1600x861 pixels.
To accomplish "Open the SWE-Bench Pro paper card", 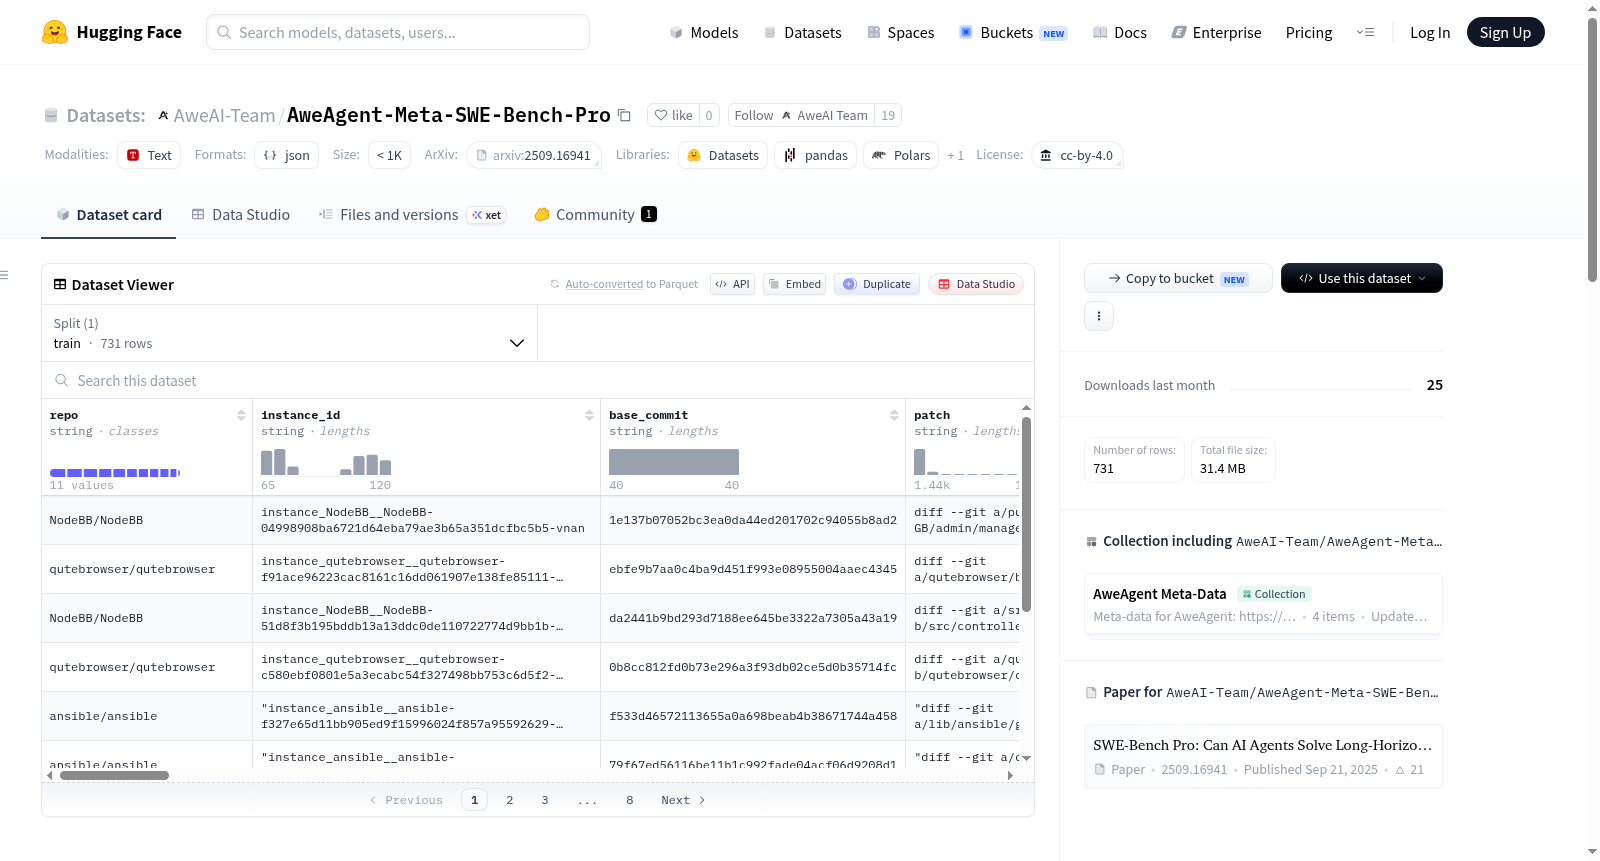I will pos(1263,756).
